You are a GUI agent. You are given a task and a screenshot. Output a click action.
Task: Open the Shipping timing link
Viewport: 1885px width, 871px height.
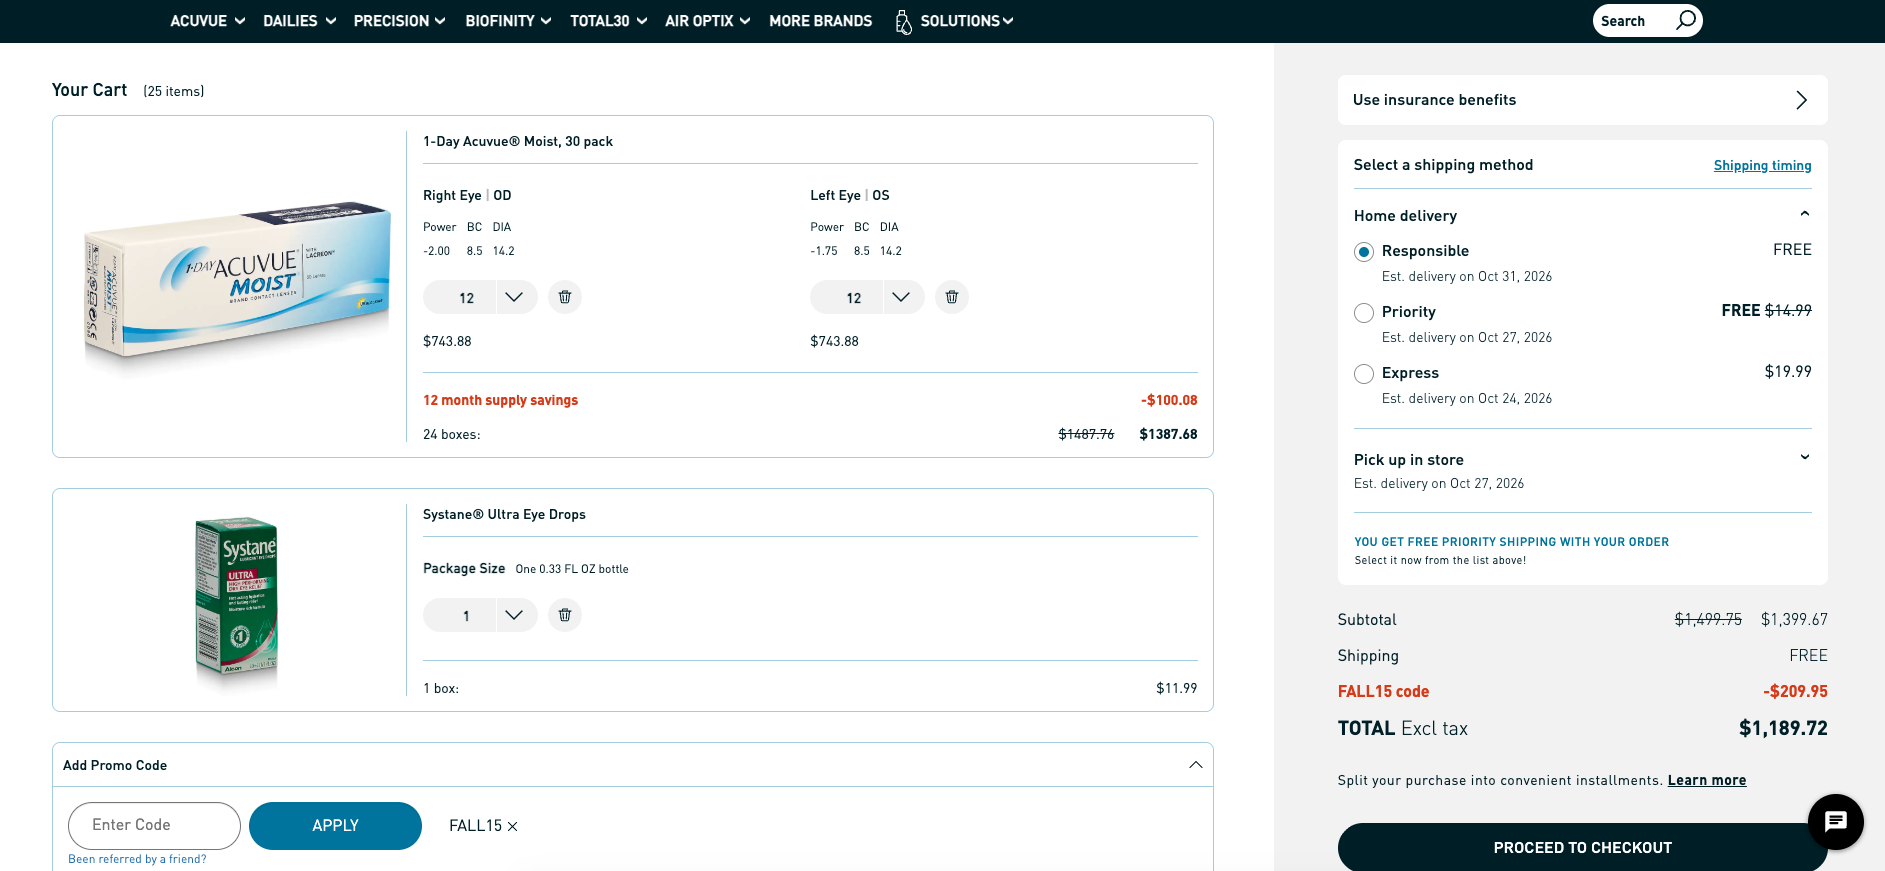pyautogui.click(x=1762, y=166)
